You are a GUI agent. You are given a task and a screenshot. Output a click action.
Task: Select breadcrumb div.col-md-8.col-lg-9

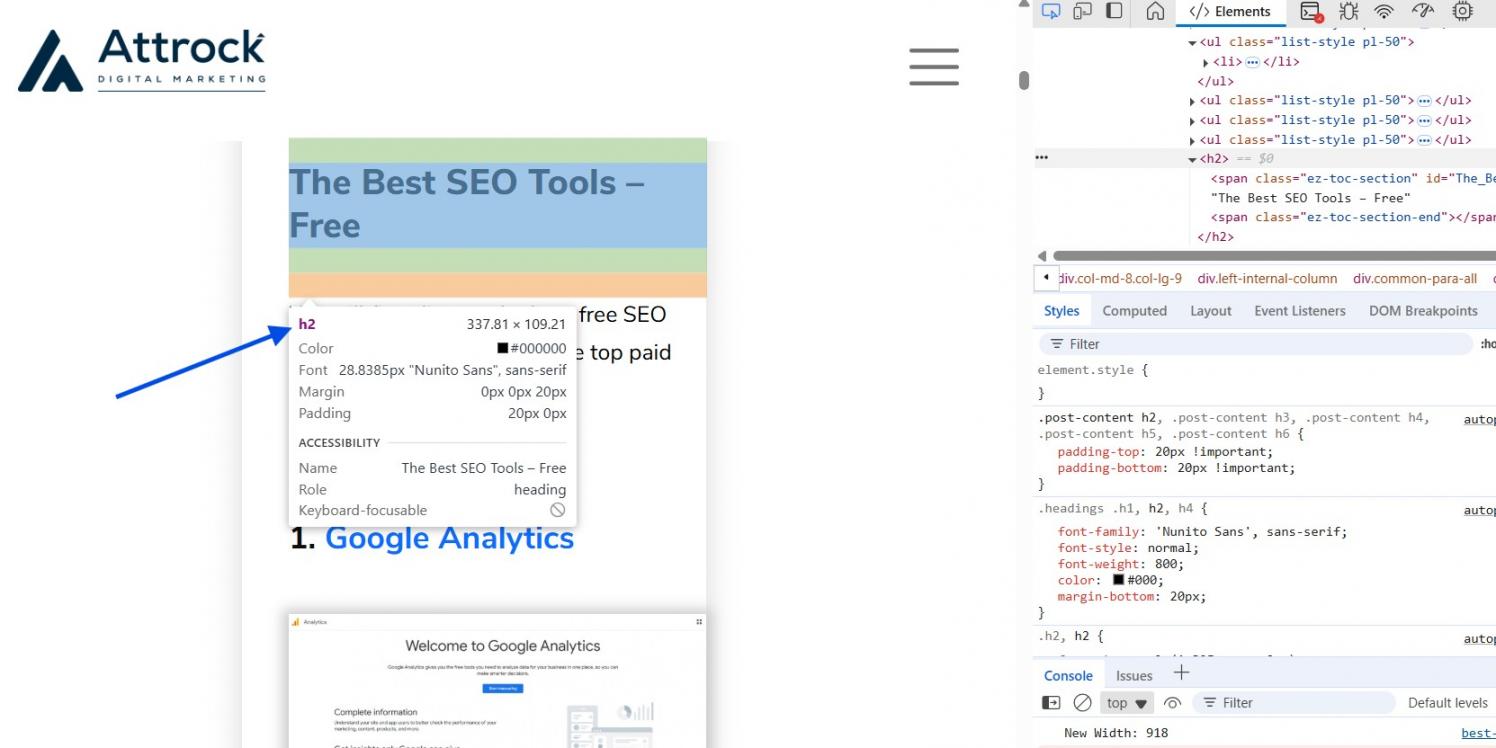point(1120,278)
